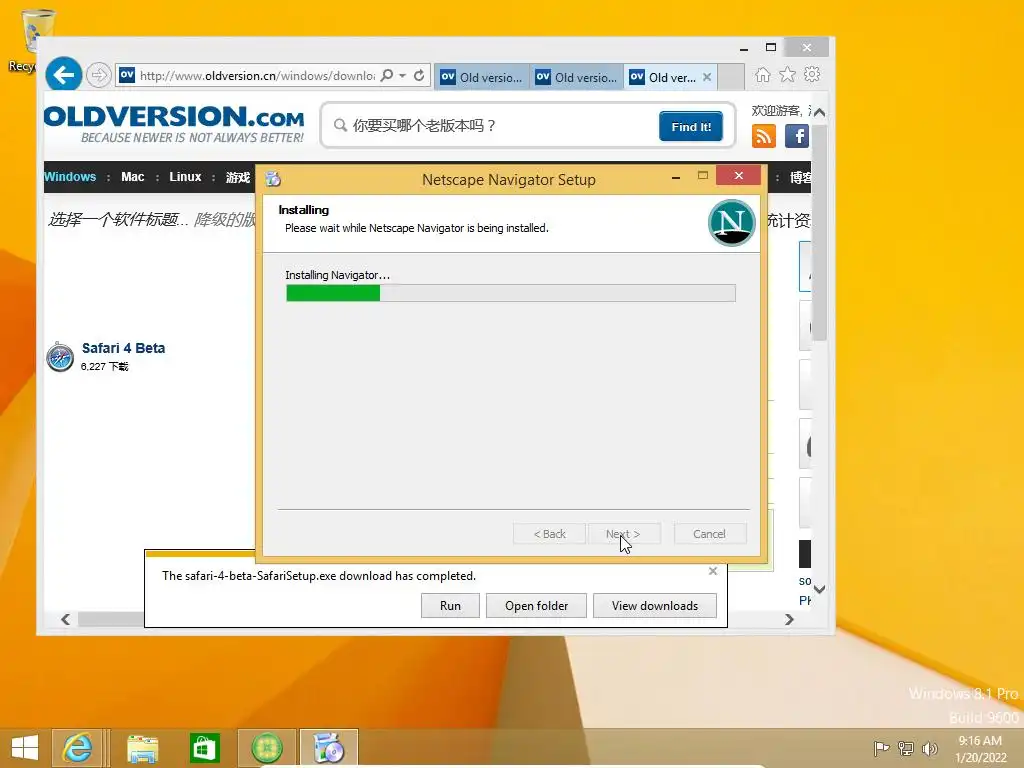Click the Next > button in setup
The image size is (1024, 768).
(x=624, y=534)
